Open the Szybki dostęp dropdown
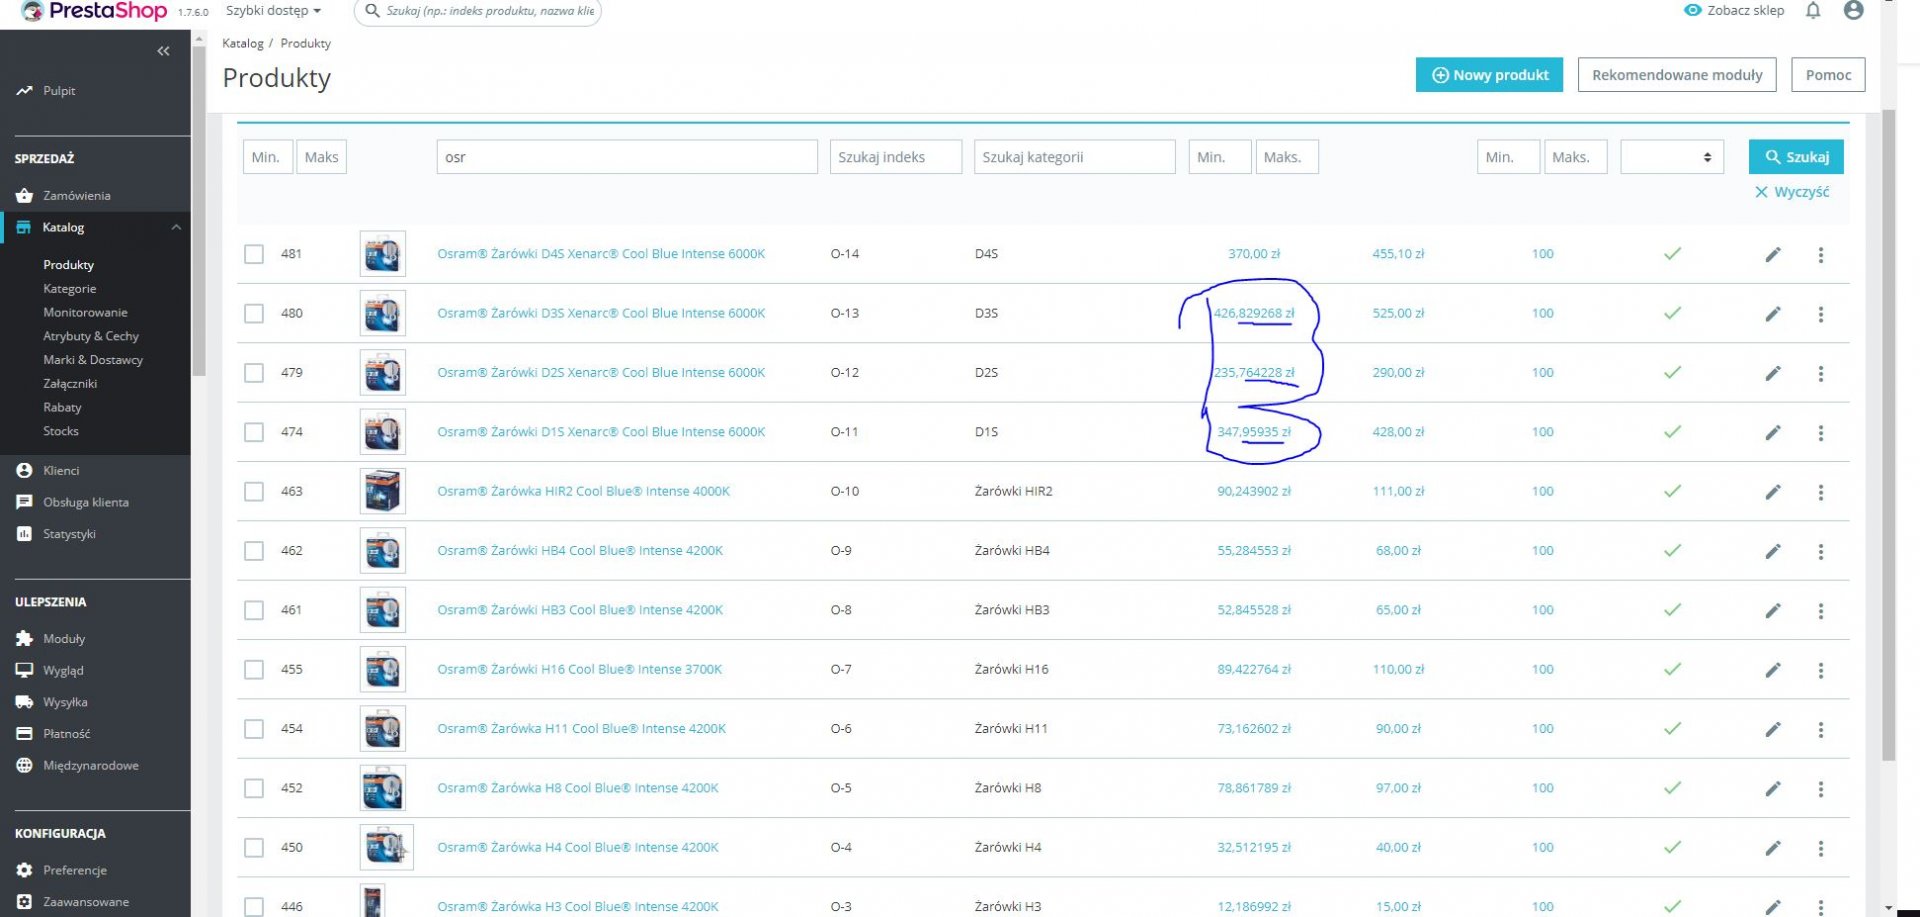1920x917 pixels. [273, 11]
